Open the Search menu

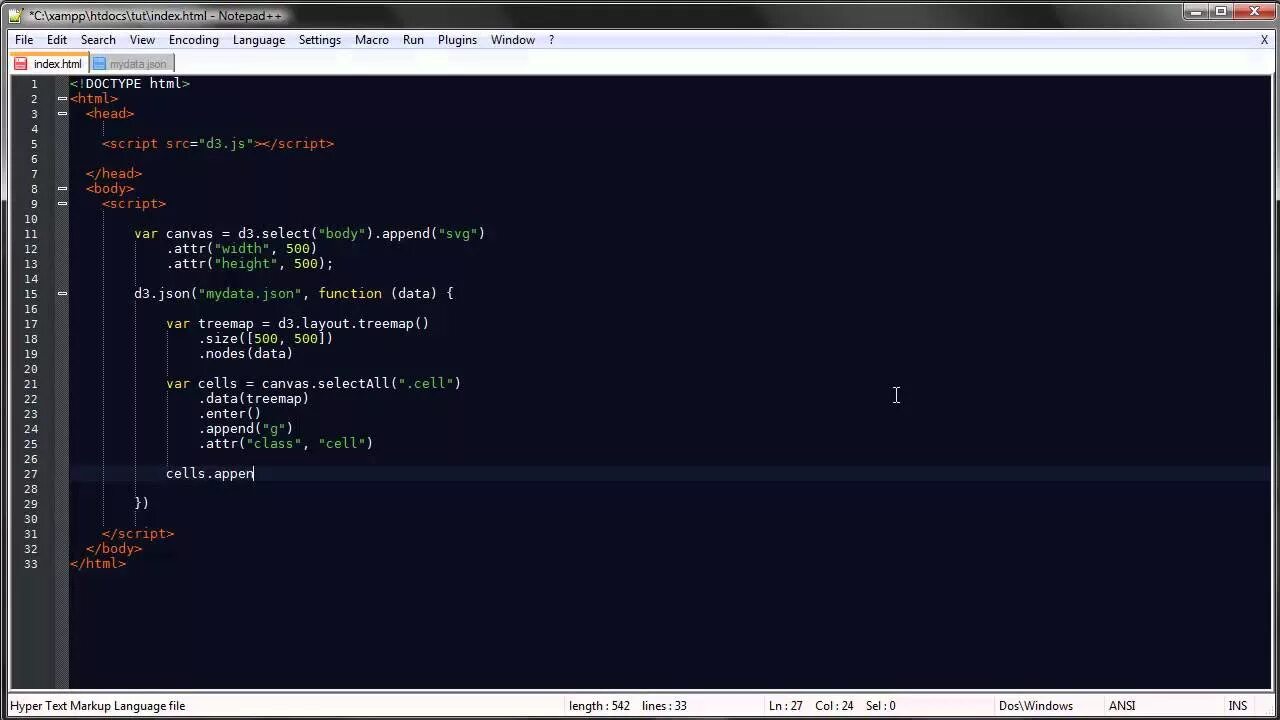click(x=98, y=40)
